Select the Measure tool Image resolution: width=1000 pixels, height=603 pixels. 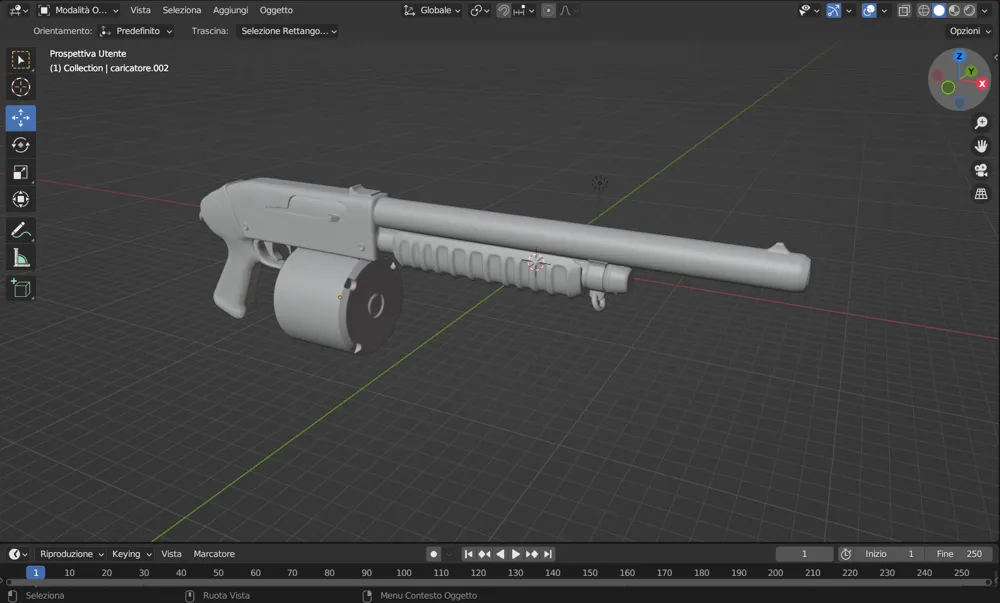[20, 258]
